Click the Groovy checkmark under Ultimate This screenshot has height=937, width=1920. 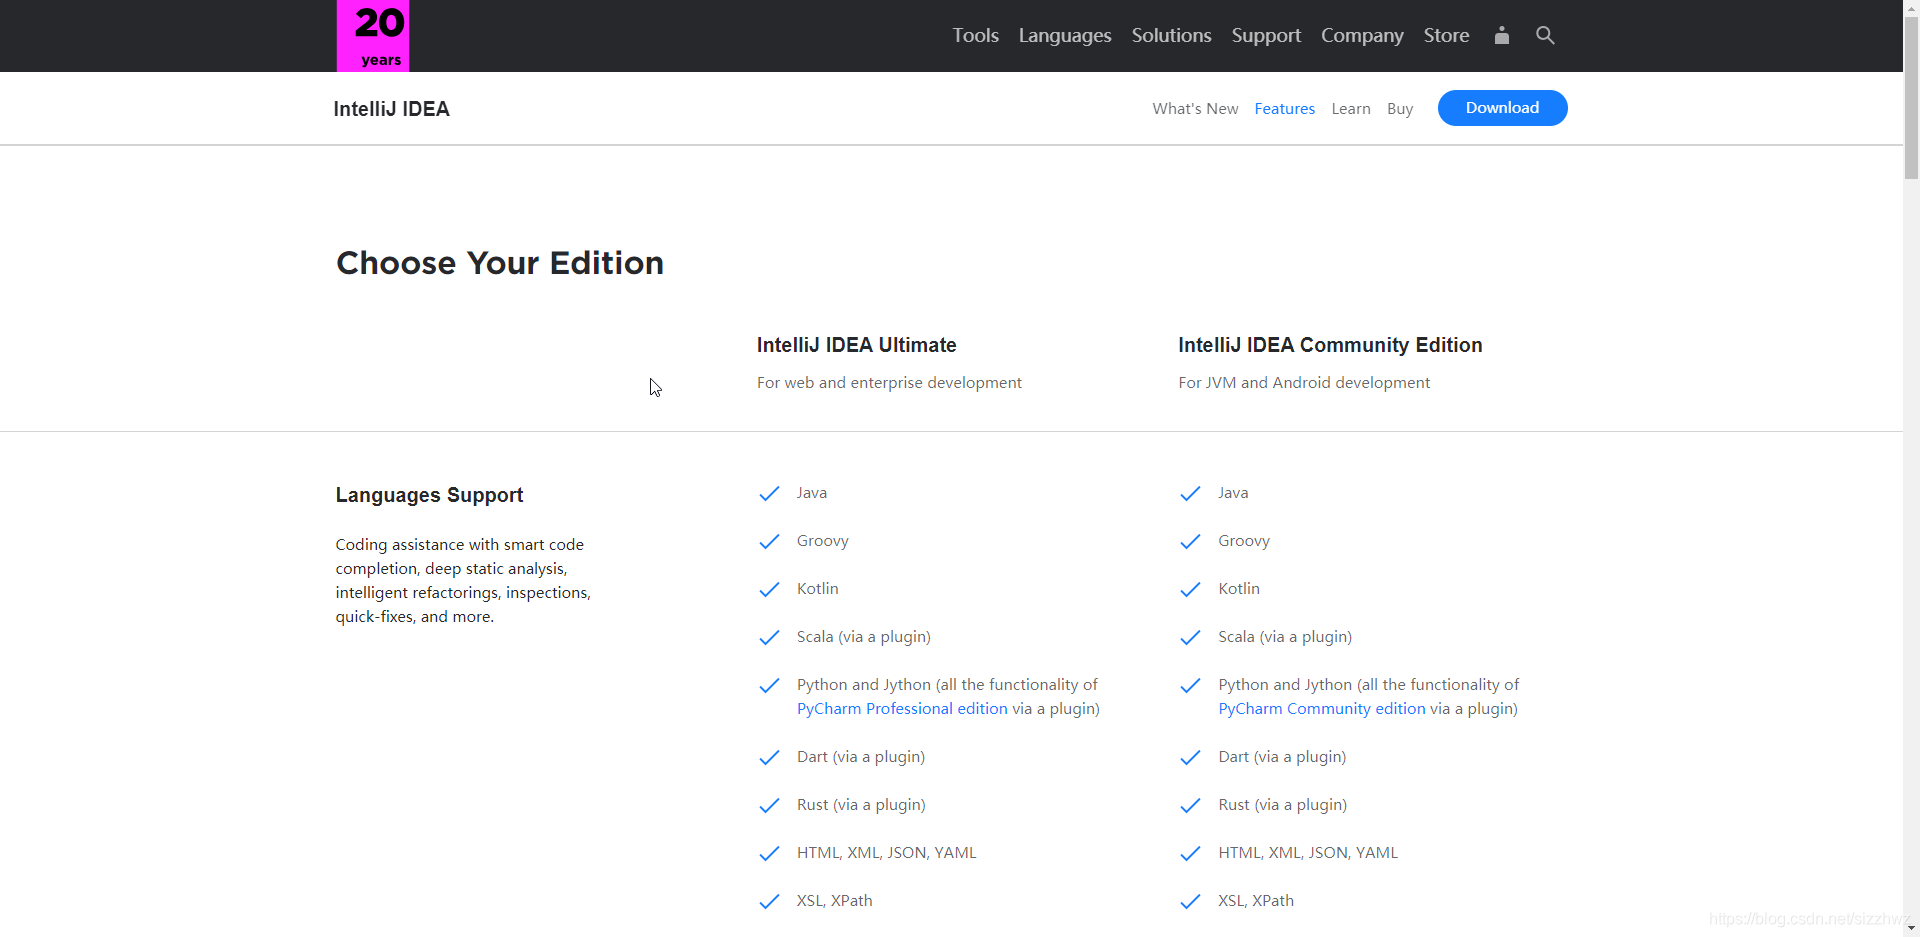(x=769, y=541)
